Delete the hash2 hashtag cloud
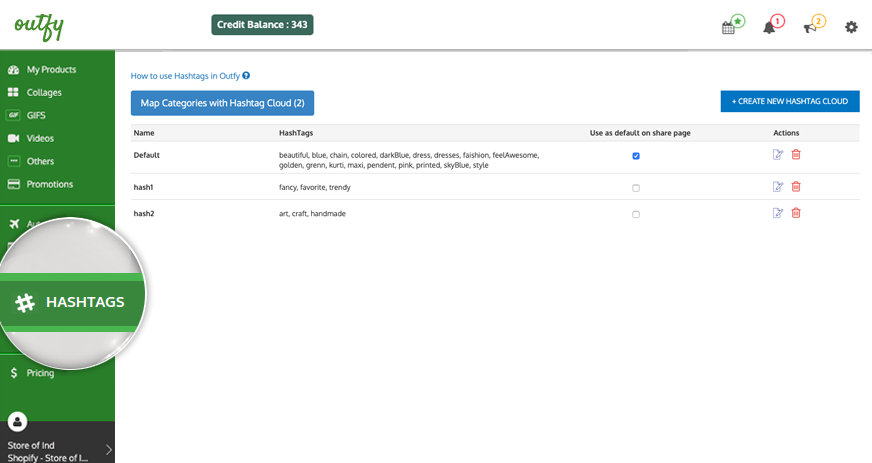Screen dimensions: 872x463 coord(796,213)
